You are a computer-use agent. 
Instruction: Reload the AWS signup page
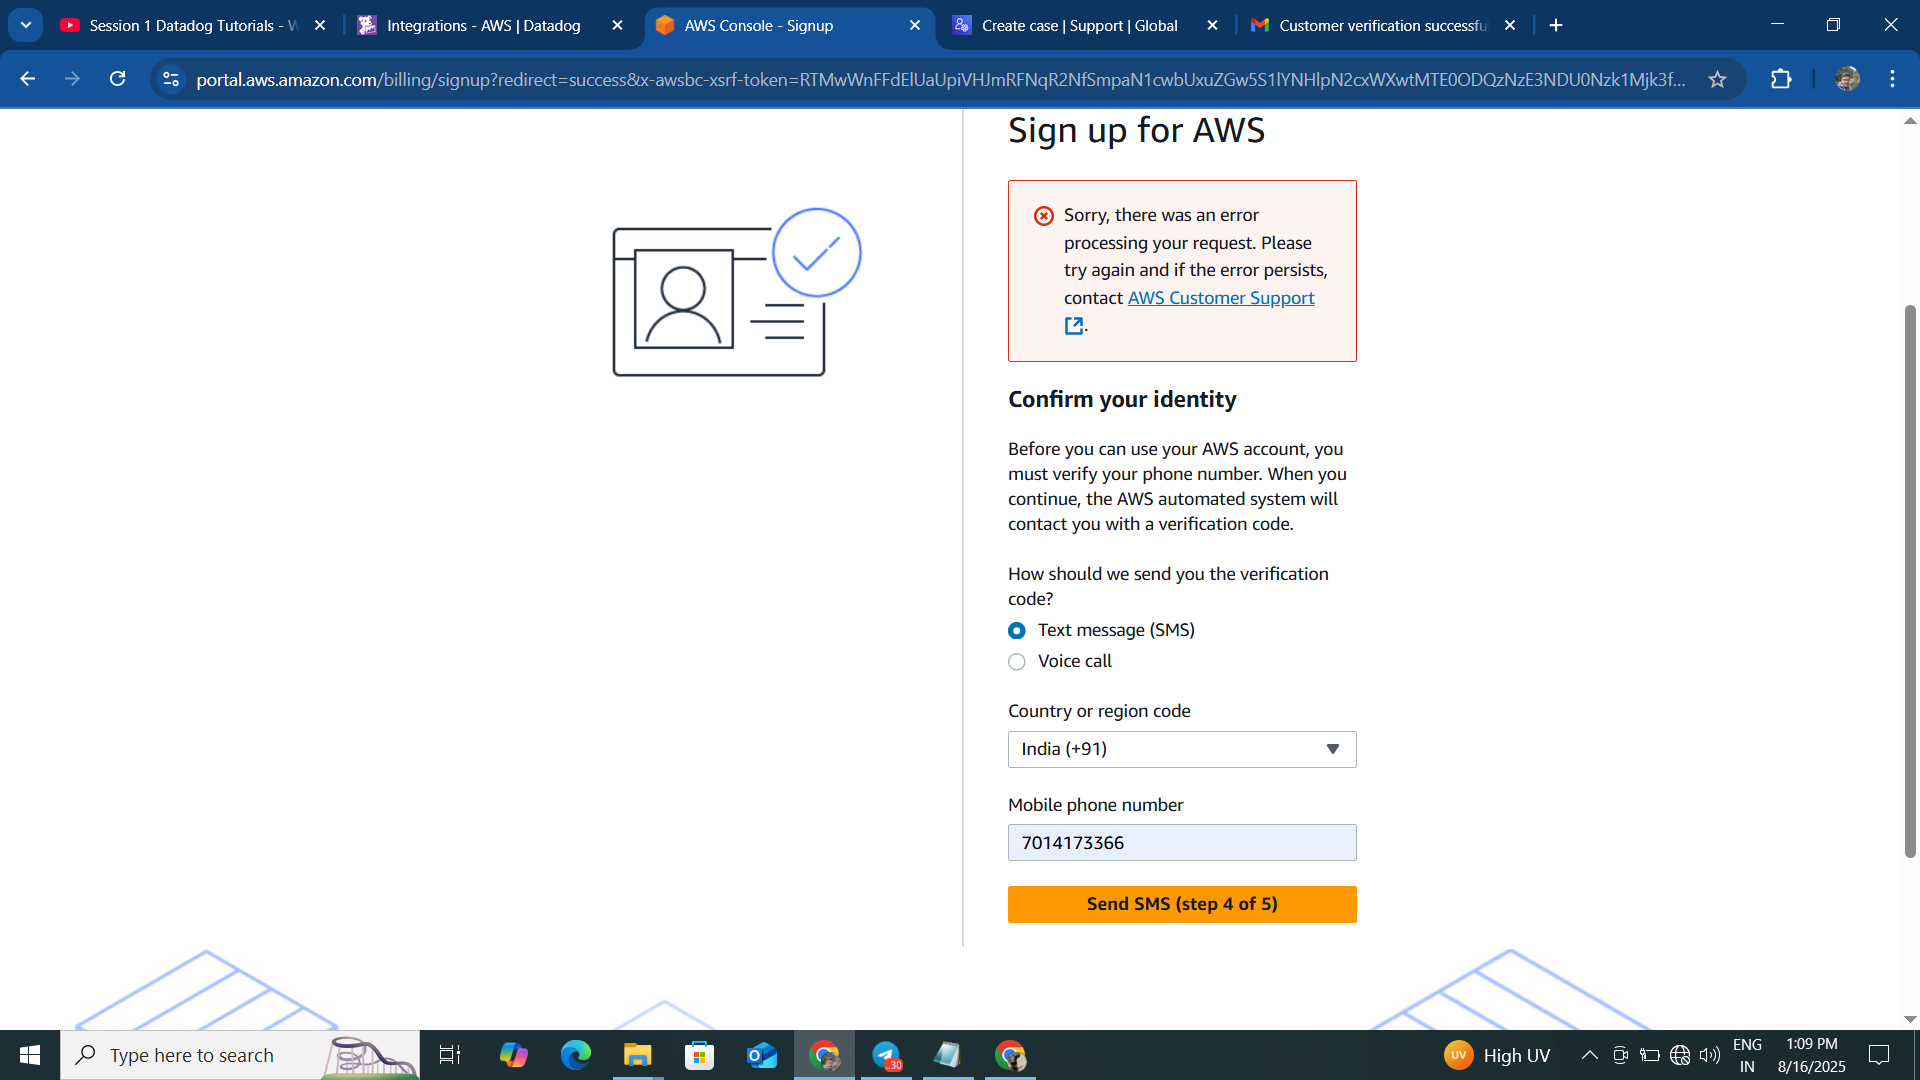117,79
